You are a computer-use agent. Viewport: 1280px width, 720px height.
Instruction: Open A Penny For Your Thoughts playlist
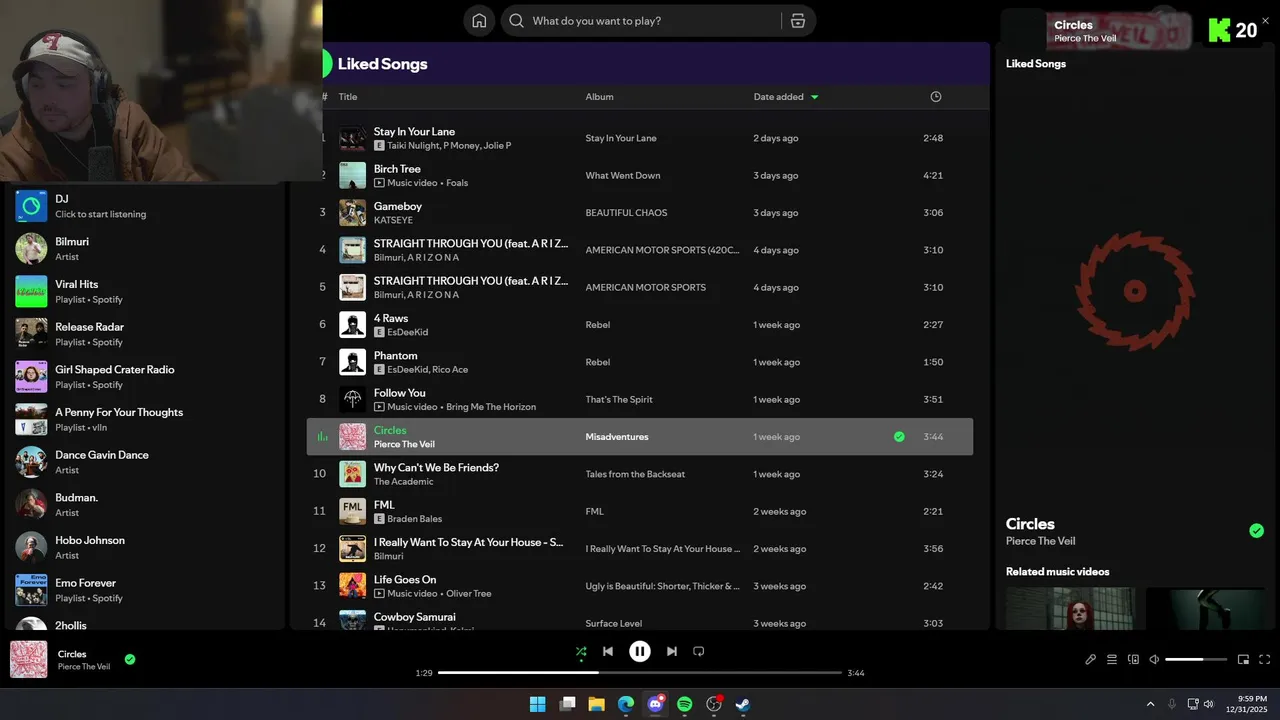pyautogui.click(x=146, y=419)
